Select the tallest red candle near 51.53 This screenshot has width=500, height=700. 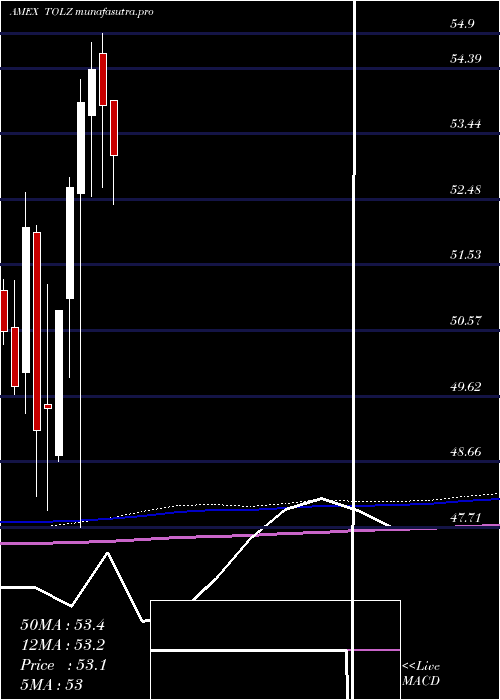[x=37, y=331]
